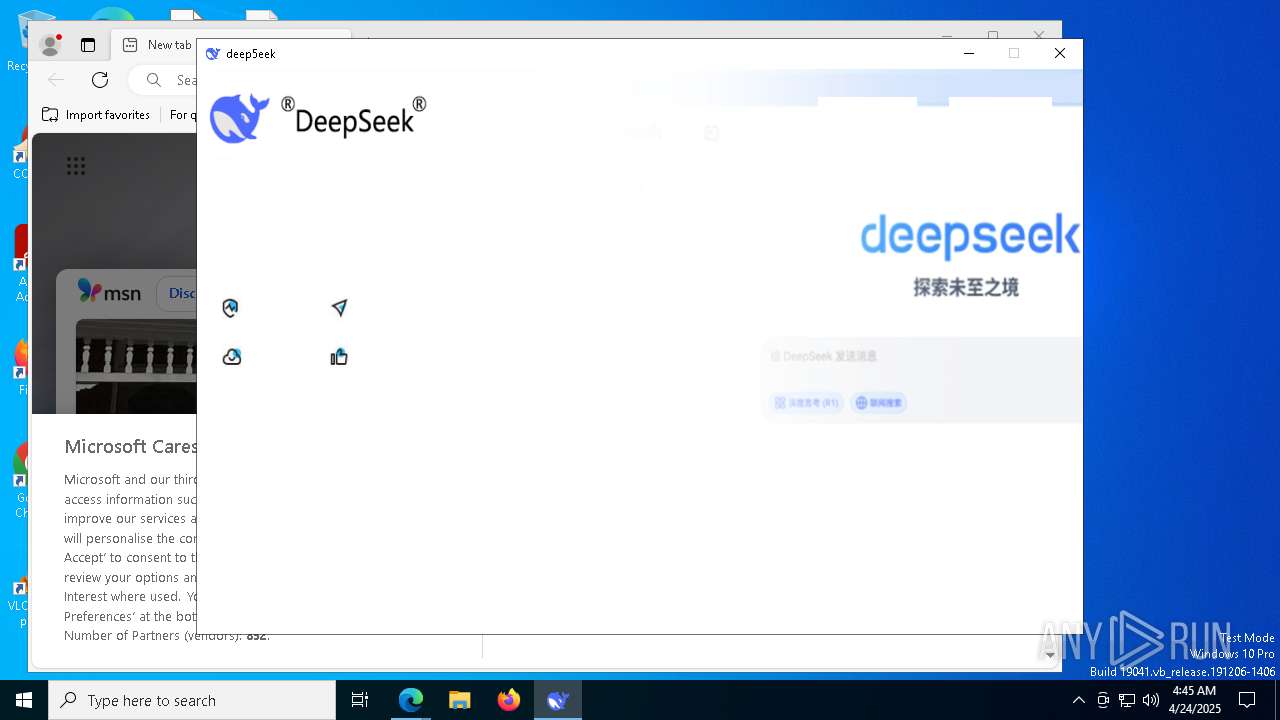The image size is (1280, 720).
Task: Click the volume speaker tray icon
Action: click(x=1151, y=700)
